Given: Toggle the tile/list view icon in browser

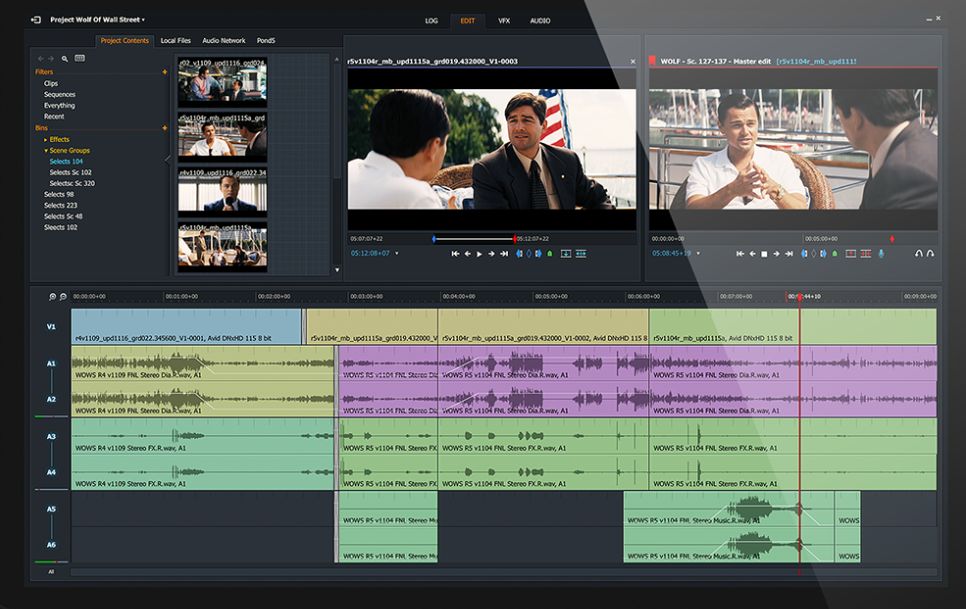Looking at the screenshot, I should (x=79, y=58).
